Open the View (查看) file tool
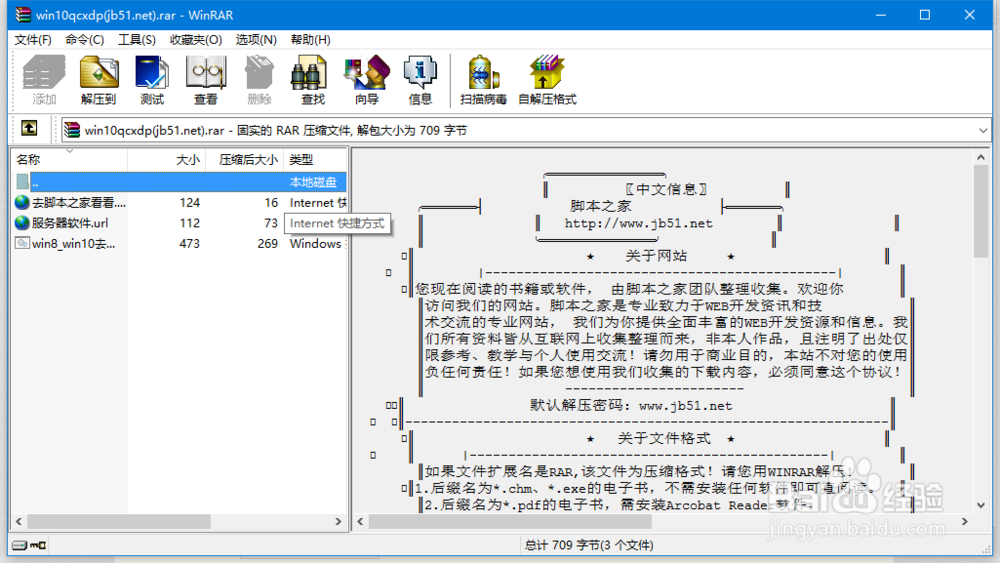 (205, 79)
